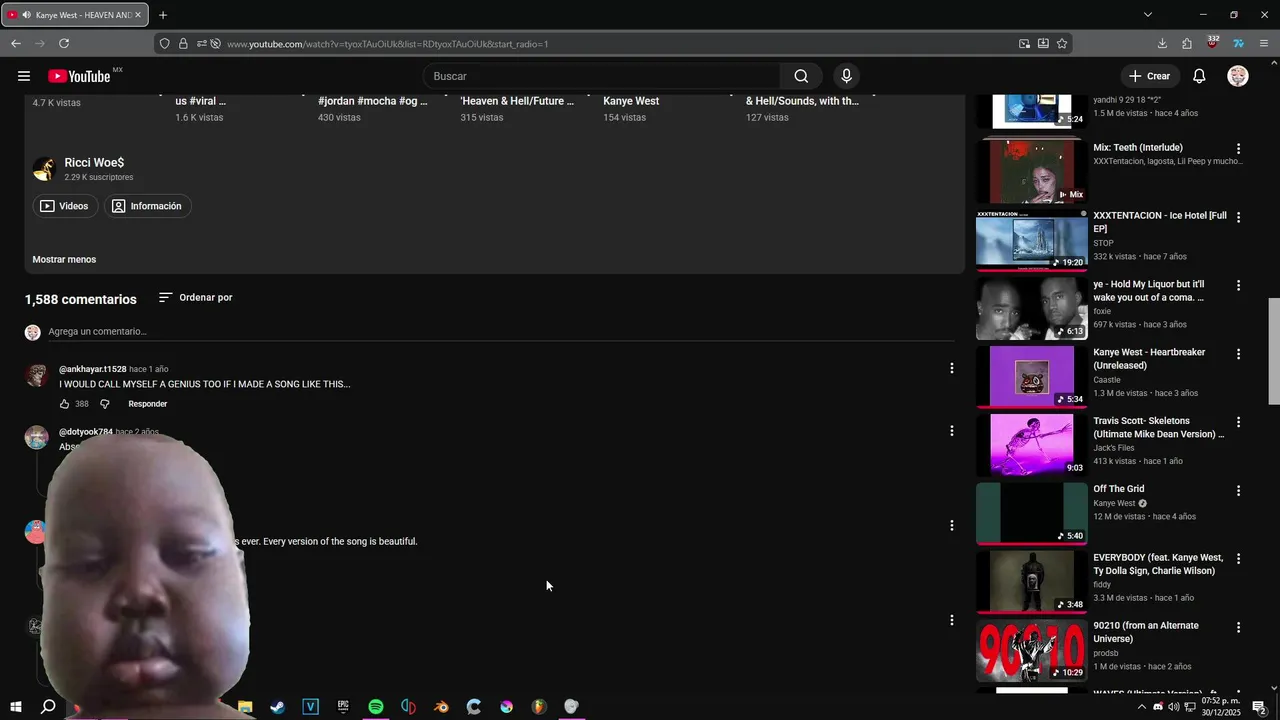Click the uBlock extension icon showing 332
Screen dimensions: 1280x720
tap(1213, 43)
